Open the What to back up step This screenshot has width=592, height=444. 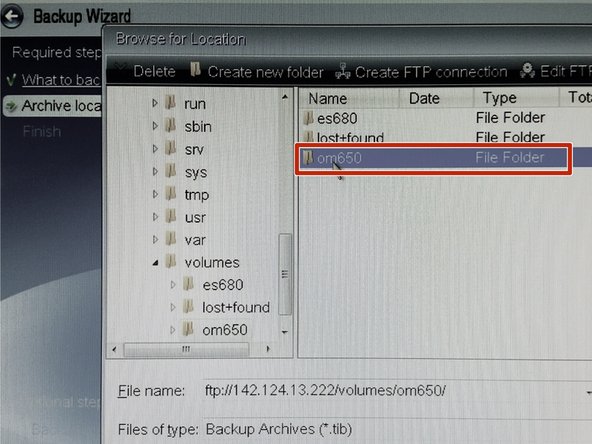coord(61,80)
